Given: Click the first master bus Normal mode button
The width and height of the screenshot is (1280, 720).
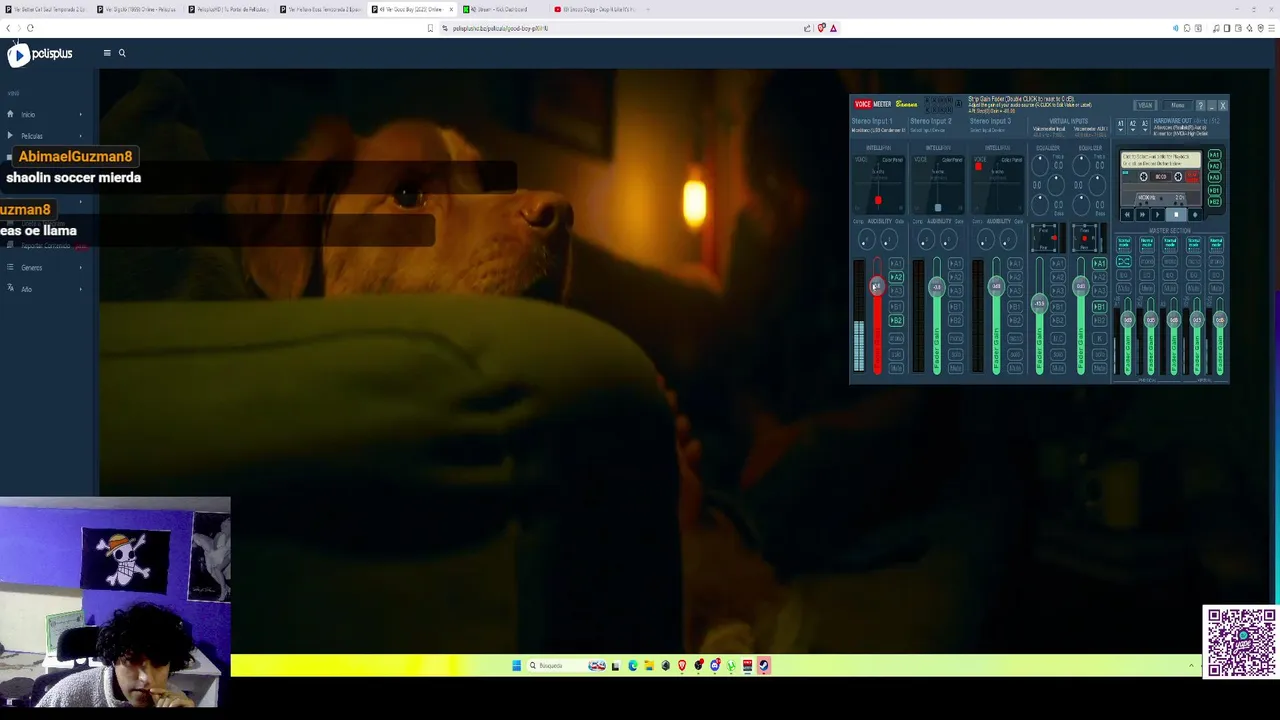Looking at the screenshot, I should coord(1124,244).
